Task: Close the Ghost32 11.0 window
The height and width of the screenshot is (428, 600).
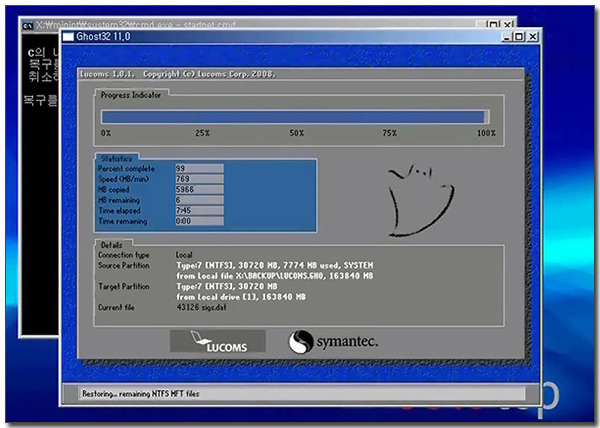Action: point(533,37)
